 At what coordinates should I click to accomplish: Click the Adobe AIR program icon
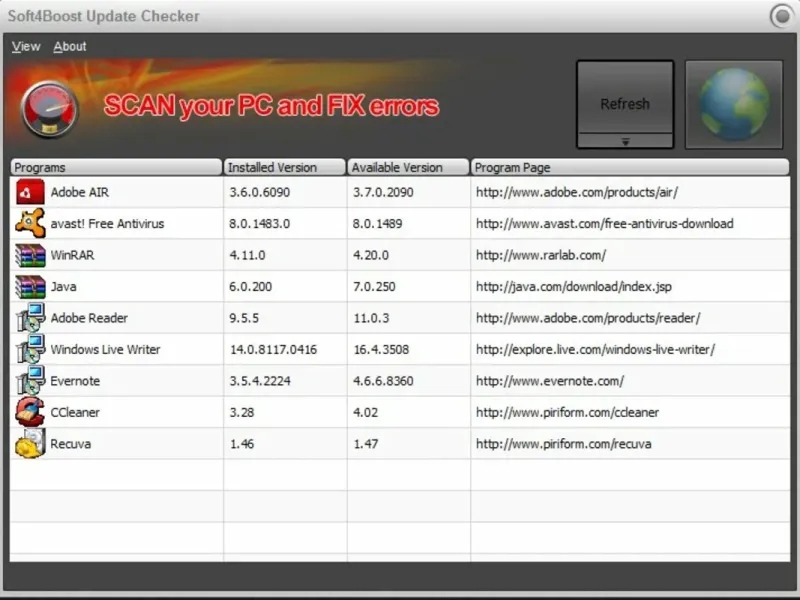(30, 192)
